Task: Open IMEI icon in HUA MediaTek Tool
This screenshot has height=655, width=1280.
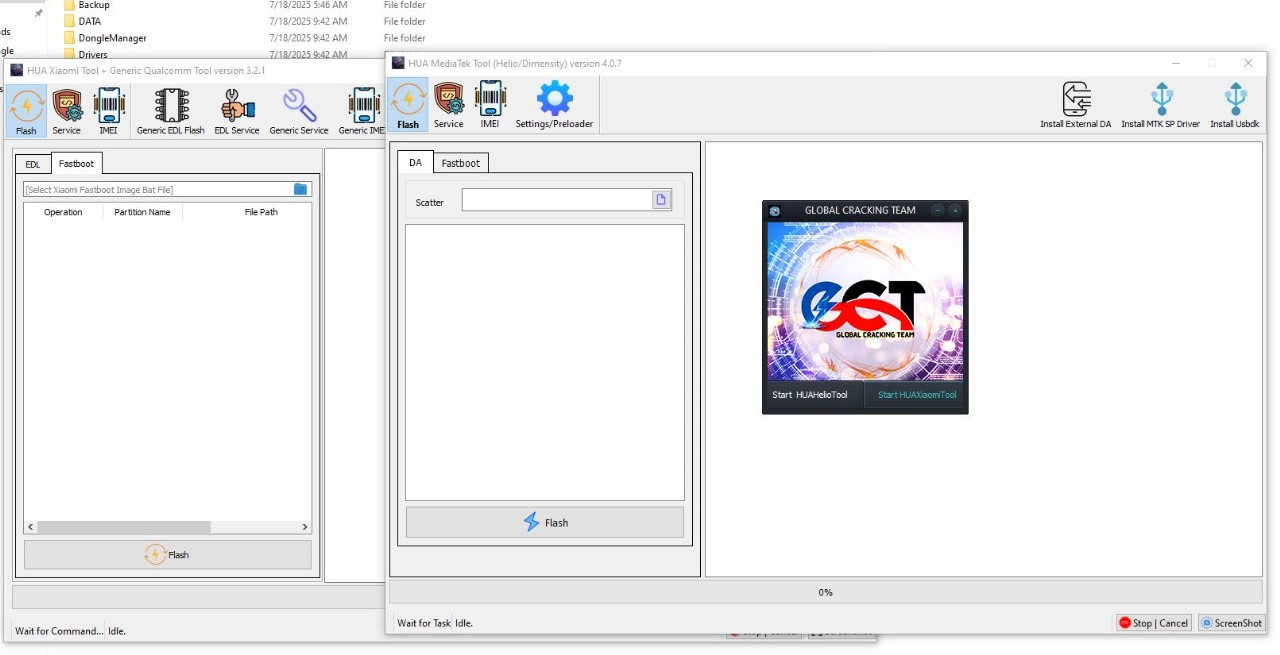Action: (x=490, y=105)
